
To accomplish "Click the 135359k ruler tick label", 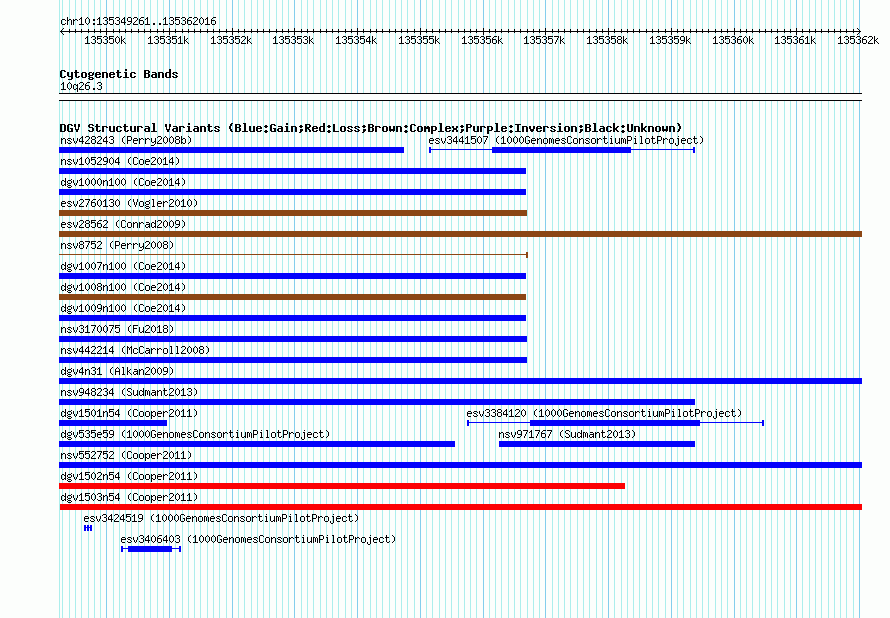I will click(x=670, y=40).
